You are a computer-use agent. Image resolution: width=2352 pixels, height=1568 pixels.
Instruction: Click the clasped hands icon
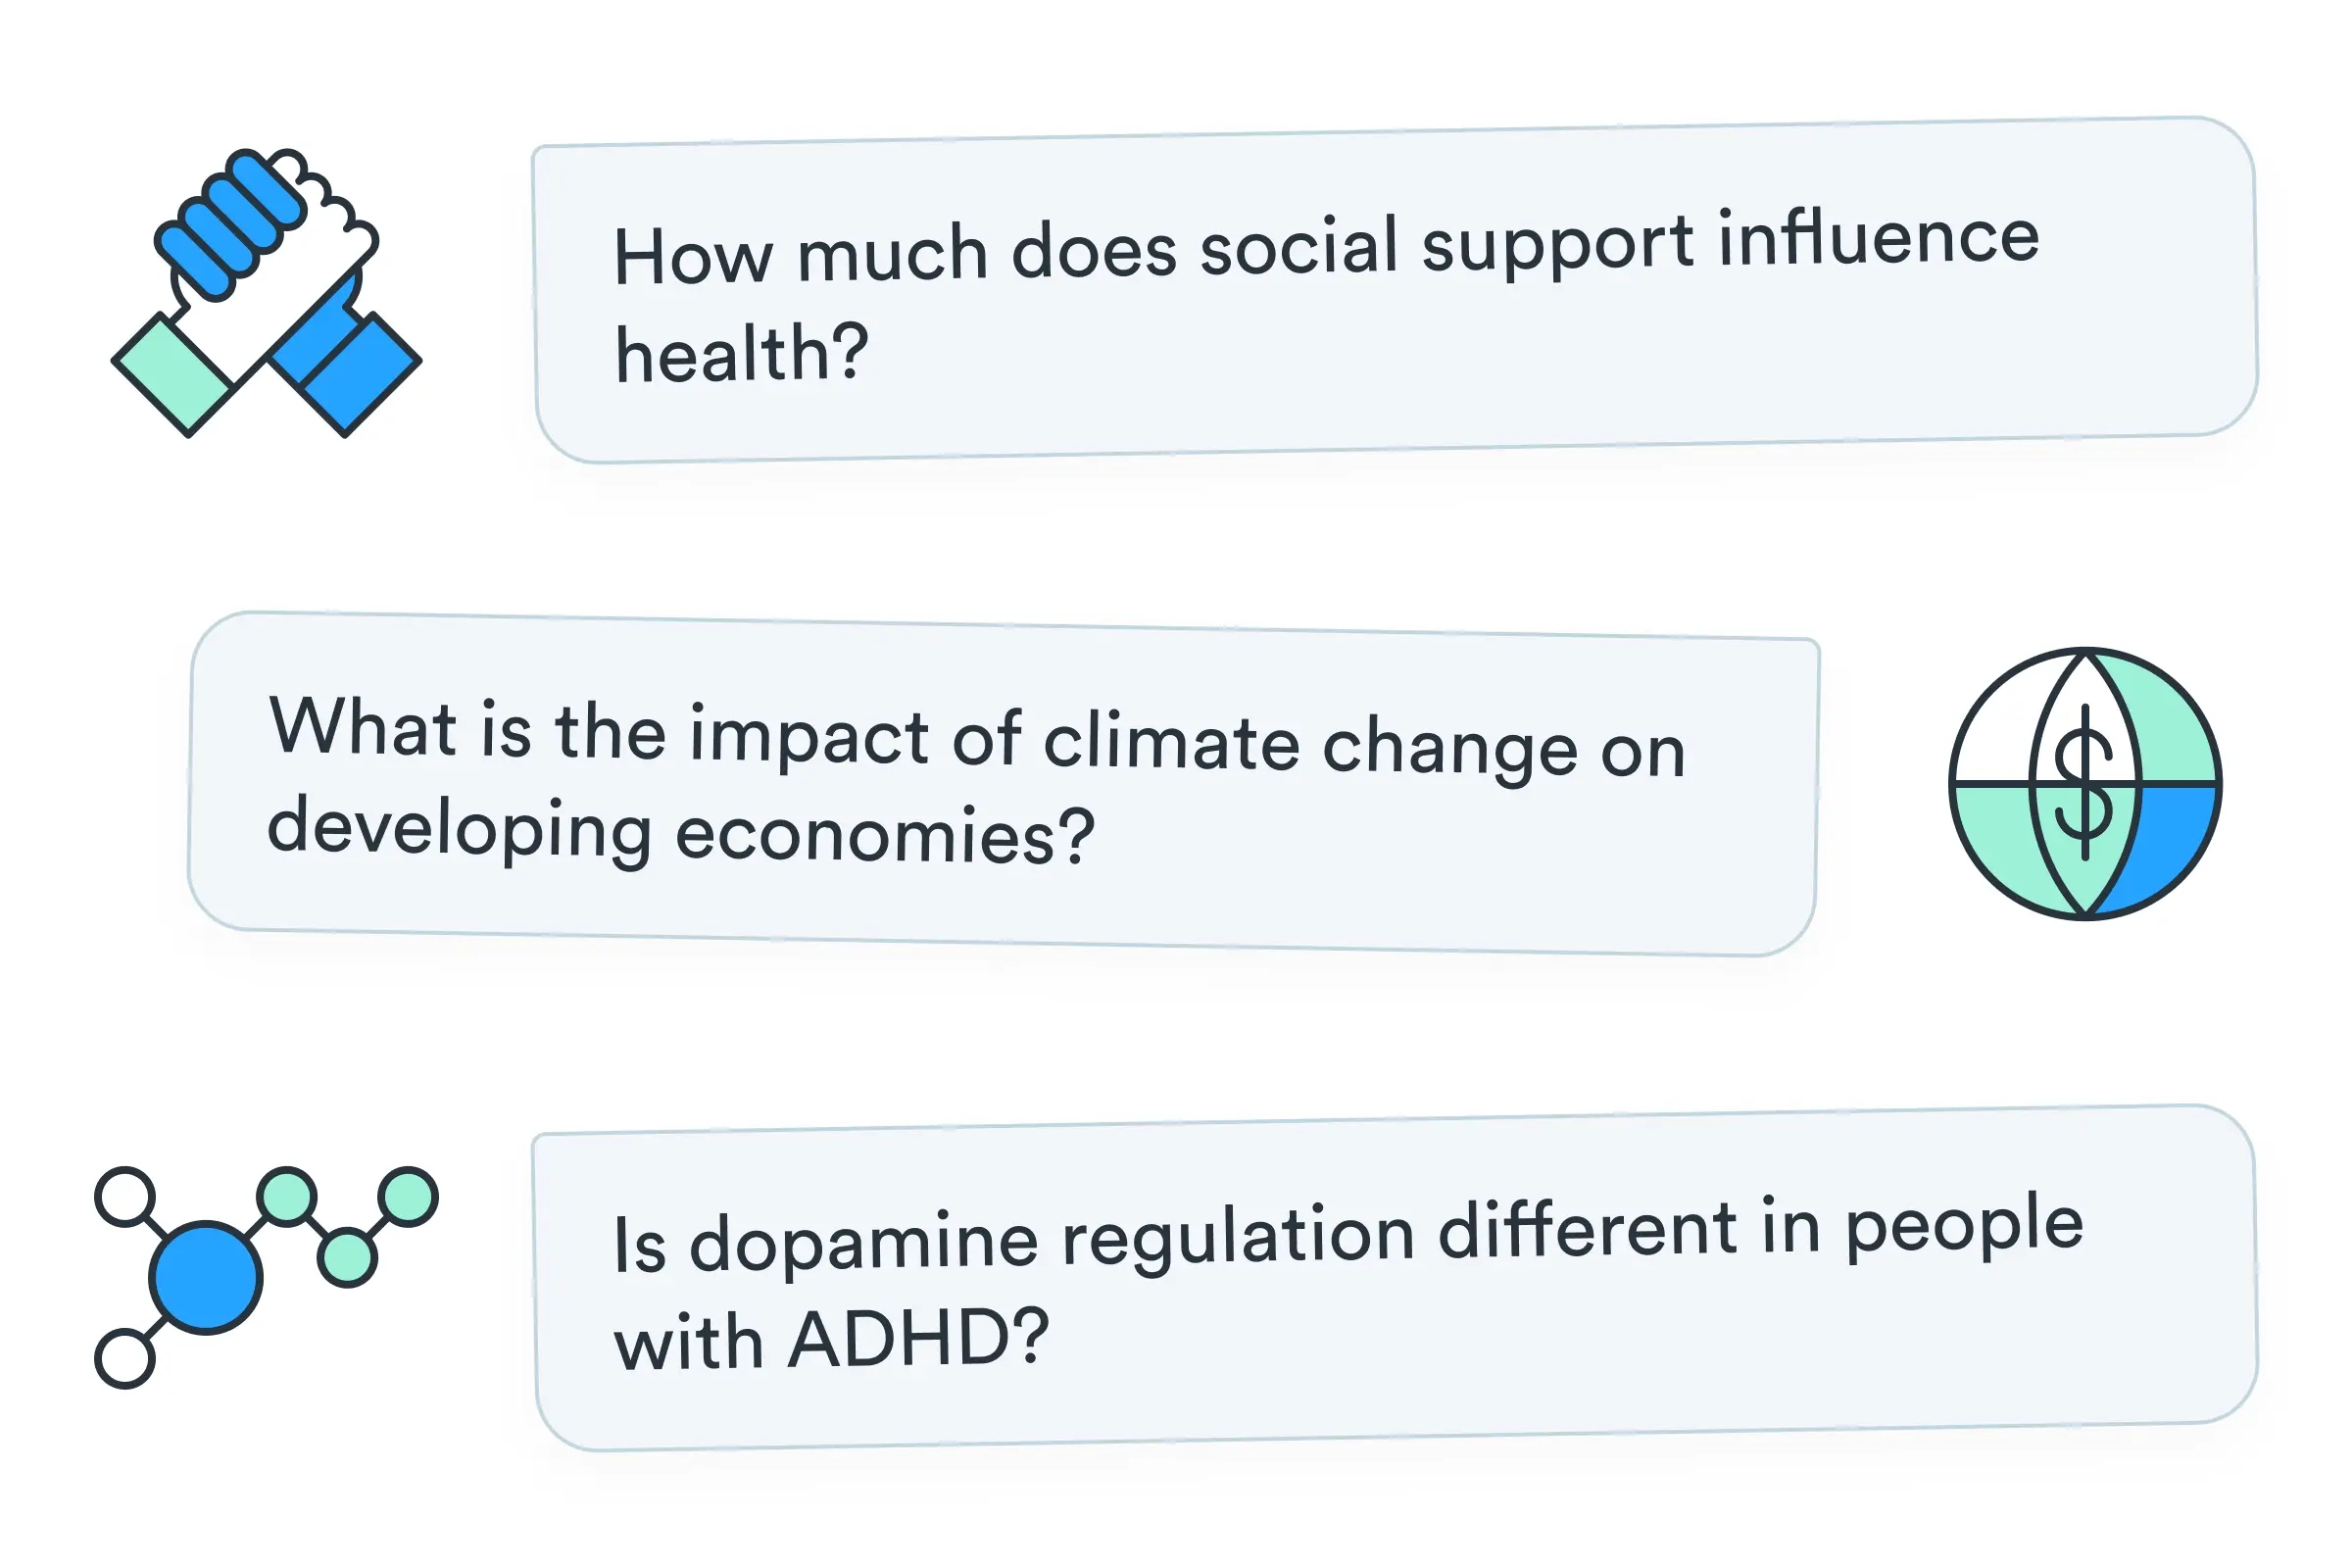point(266,292)
